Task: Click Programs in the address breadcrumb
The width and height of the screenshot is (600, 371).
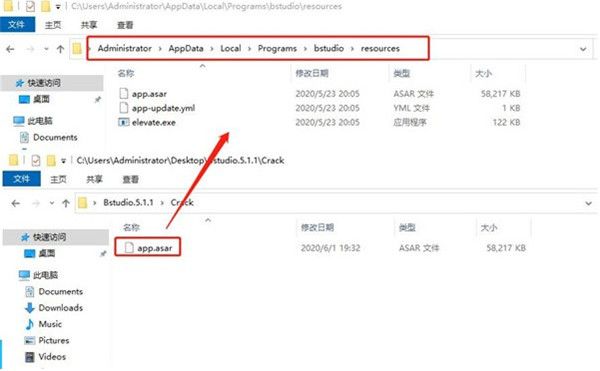Action: pyautogui.click(x=277, y=48)
